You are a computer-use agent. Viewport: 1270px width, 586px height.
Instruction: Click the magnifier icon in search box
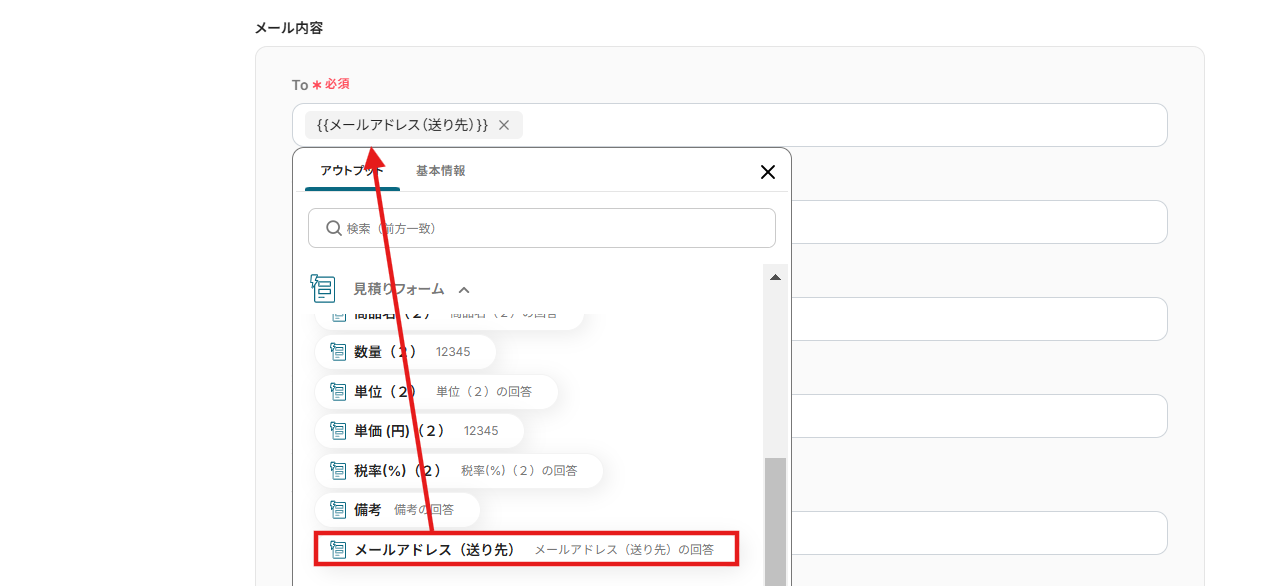click(334, 228)
